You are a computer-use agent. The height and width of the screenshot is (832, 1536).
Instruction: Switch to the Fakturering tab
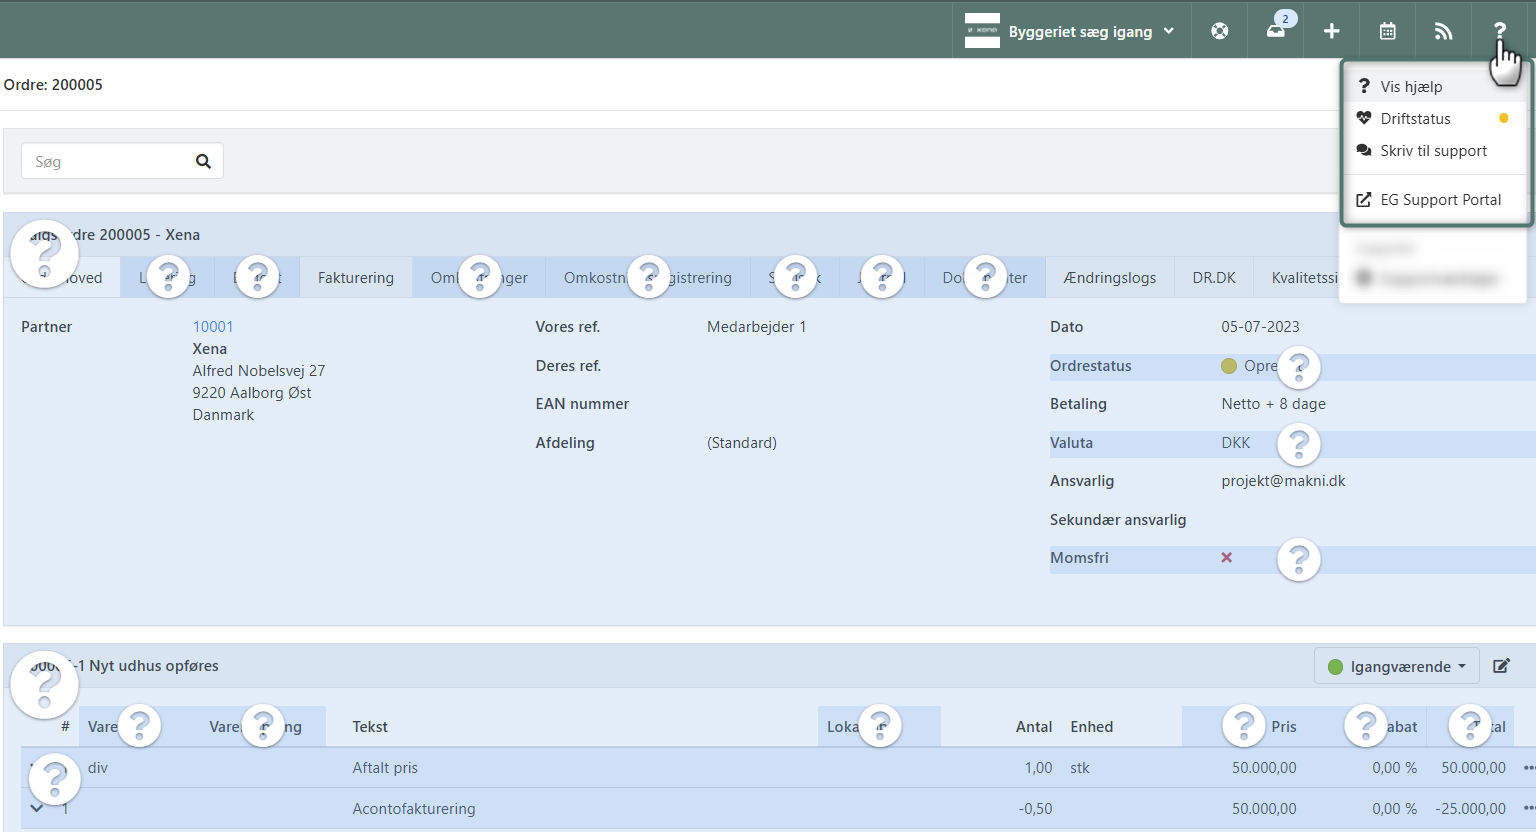coord(355,278)
